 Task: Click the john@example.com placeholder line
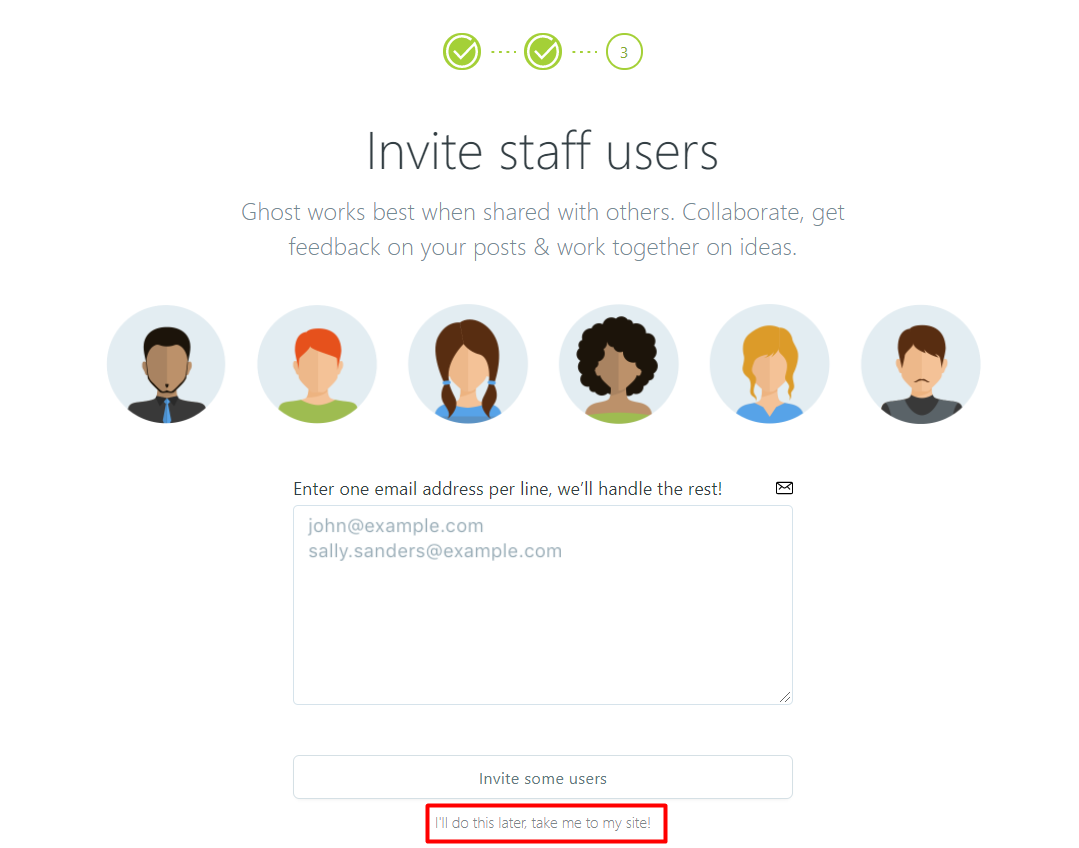pyautogui.click(x=396, y=526)
